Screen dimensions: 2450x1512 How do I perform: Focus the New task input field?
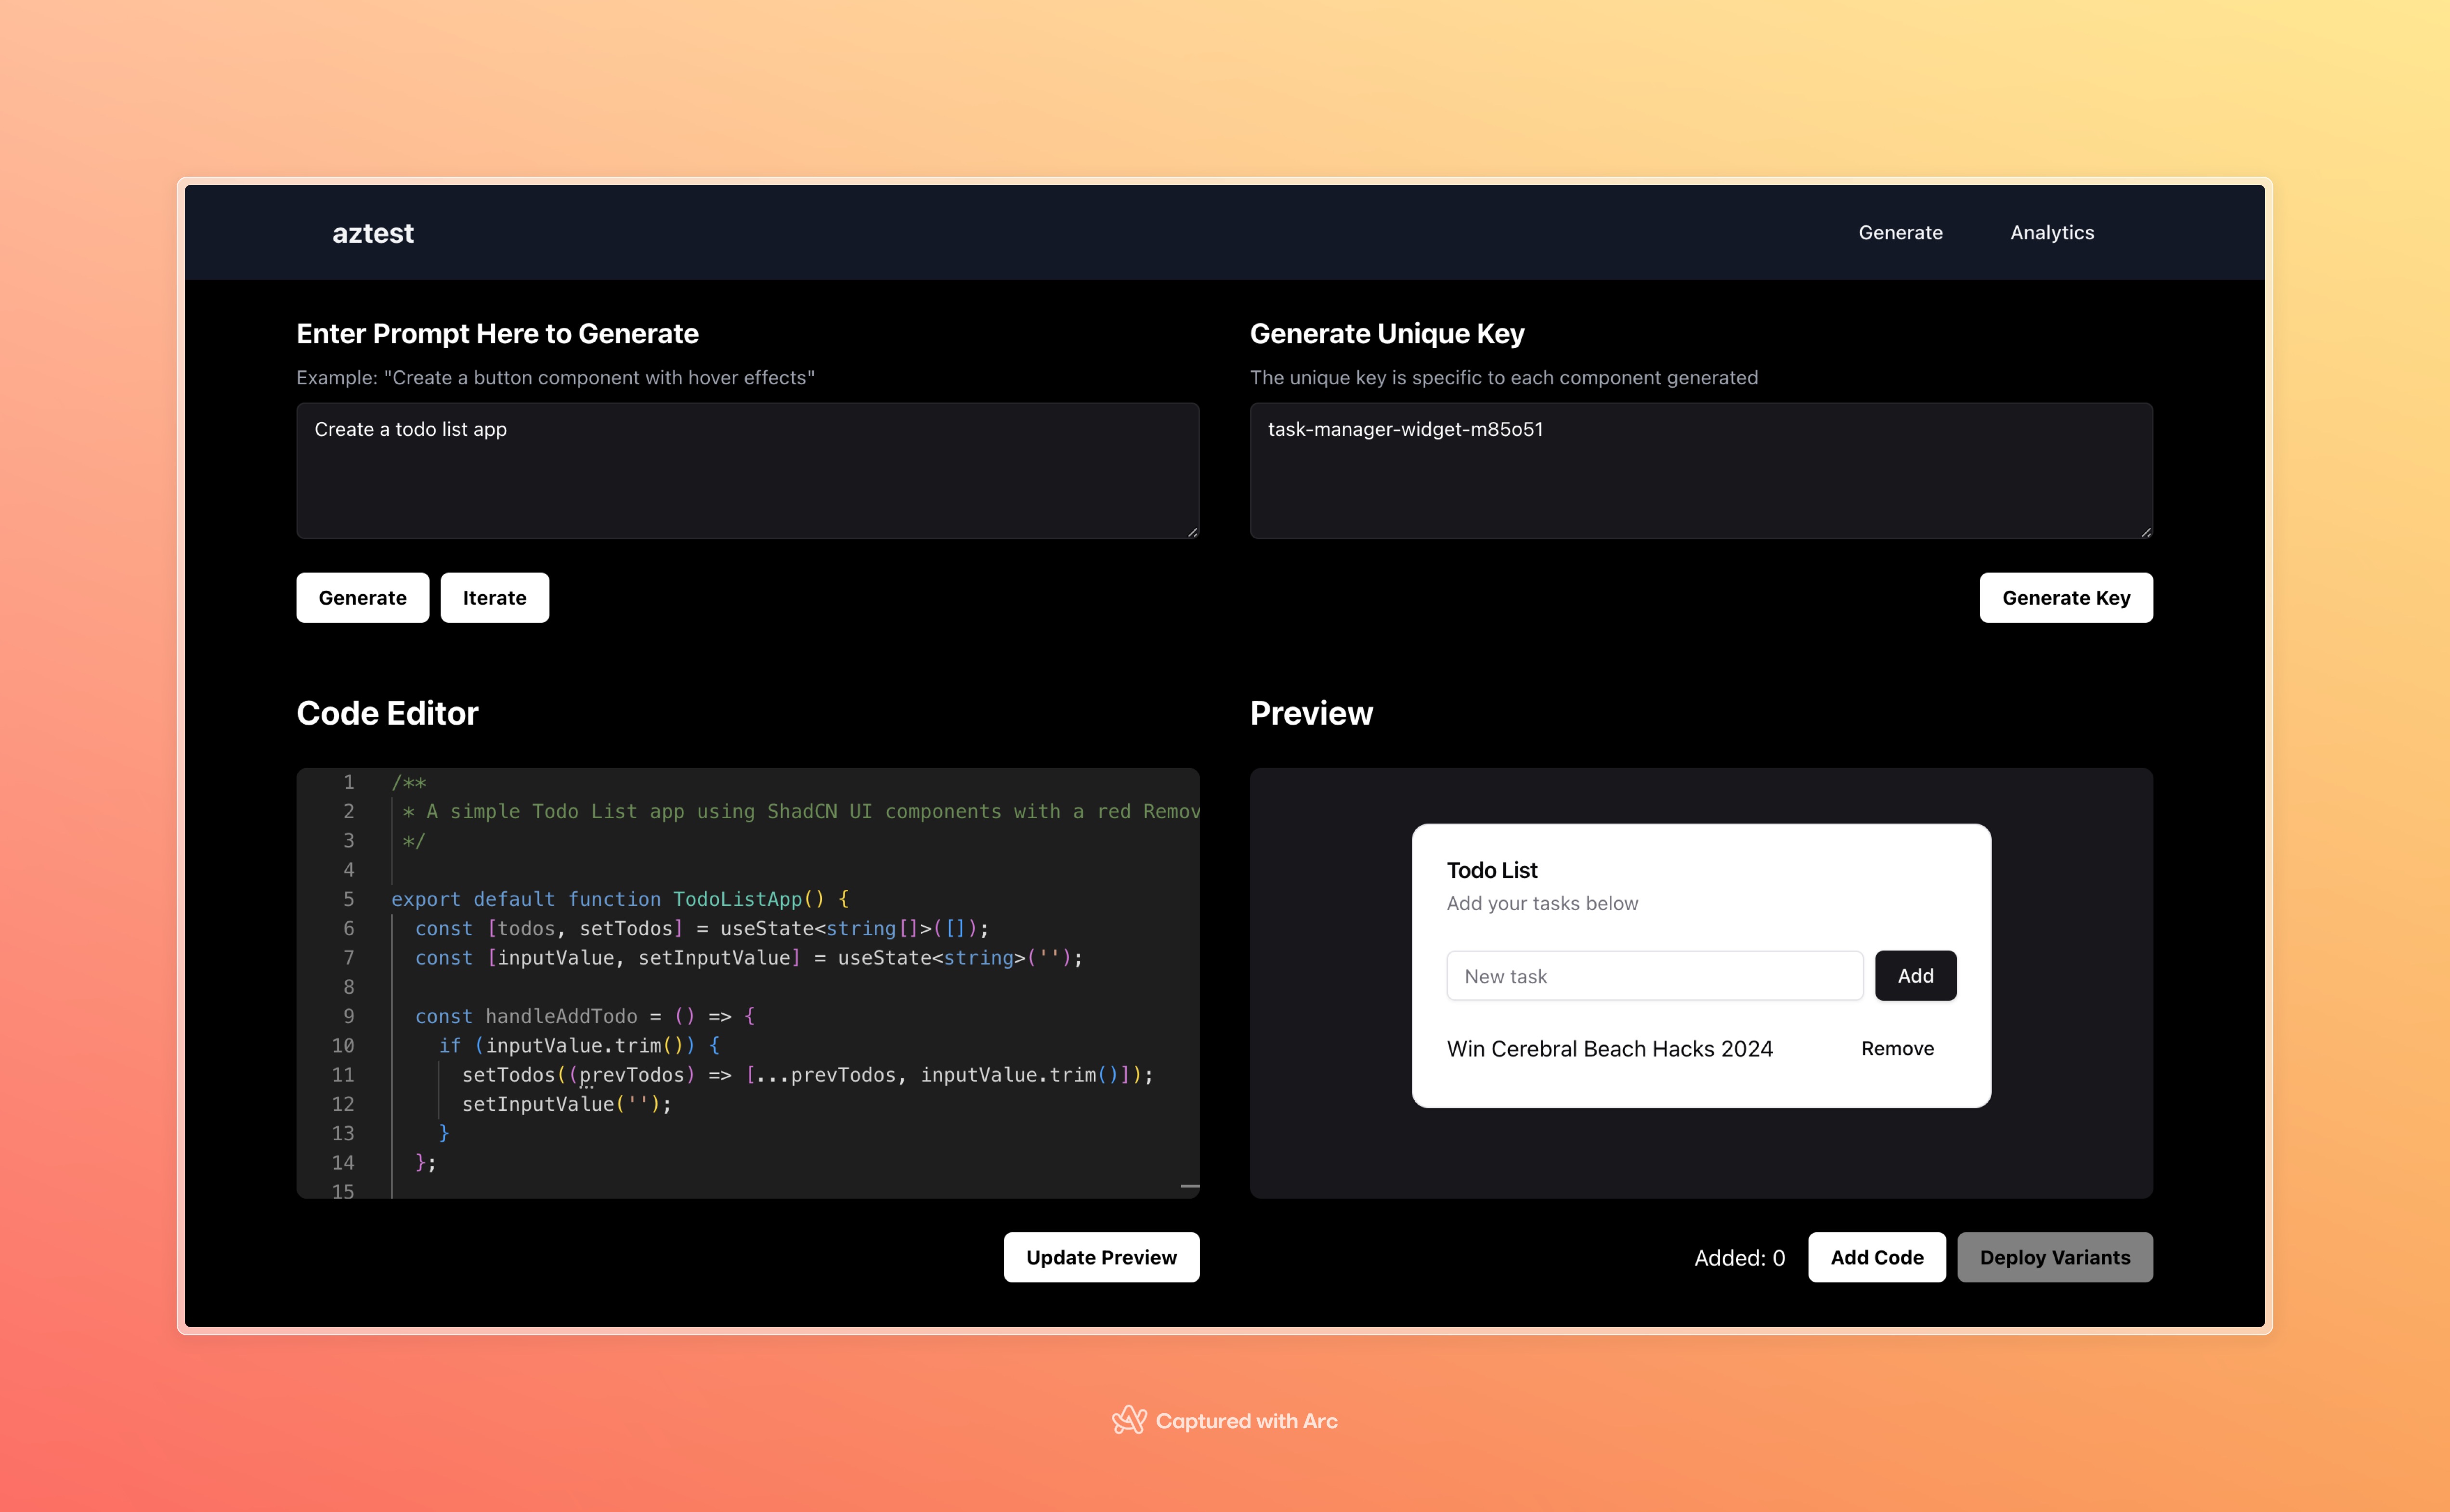[x=1654, y=975]
